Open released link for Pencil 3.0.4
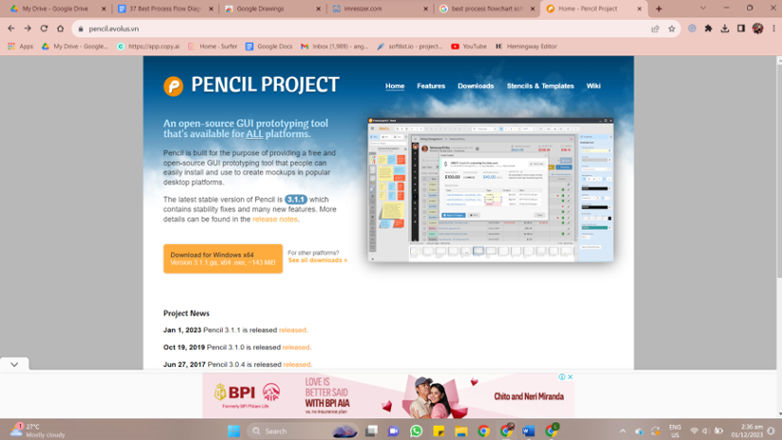Image resolution: width=782 pixels, height=440 pixels. pos(297,364)
